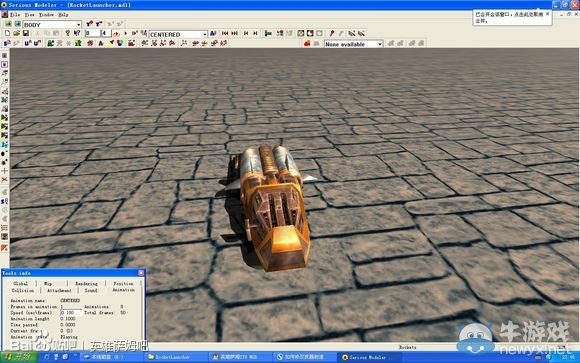Step to previous frame icon

(246, 34)
